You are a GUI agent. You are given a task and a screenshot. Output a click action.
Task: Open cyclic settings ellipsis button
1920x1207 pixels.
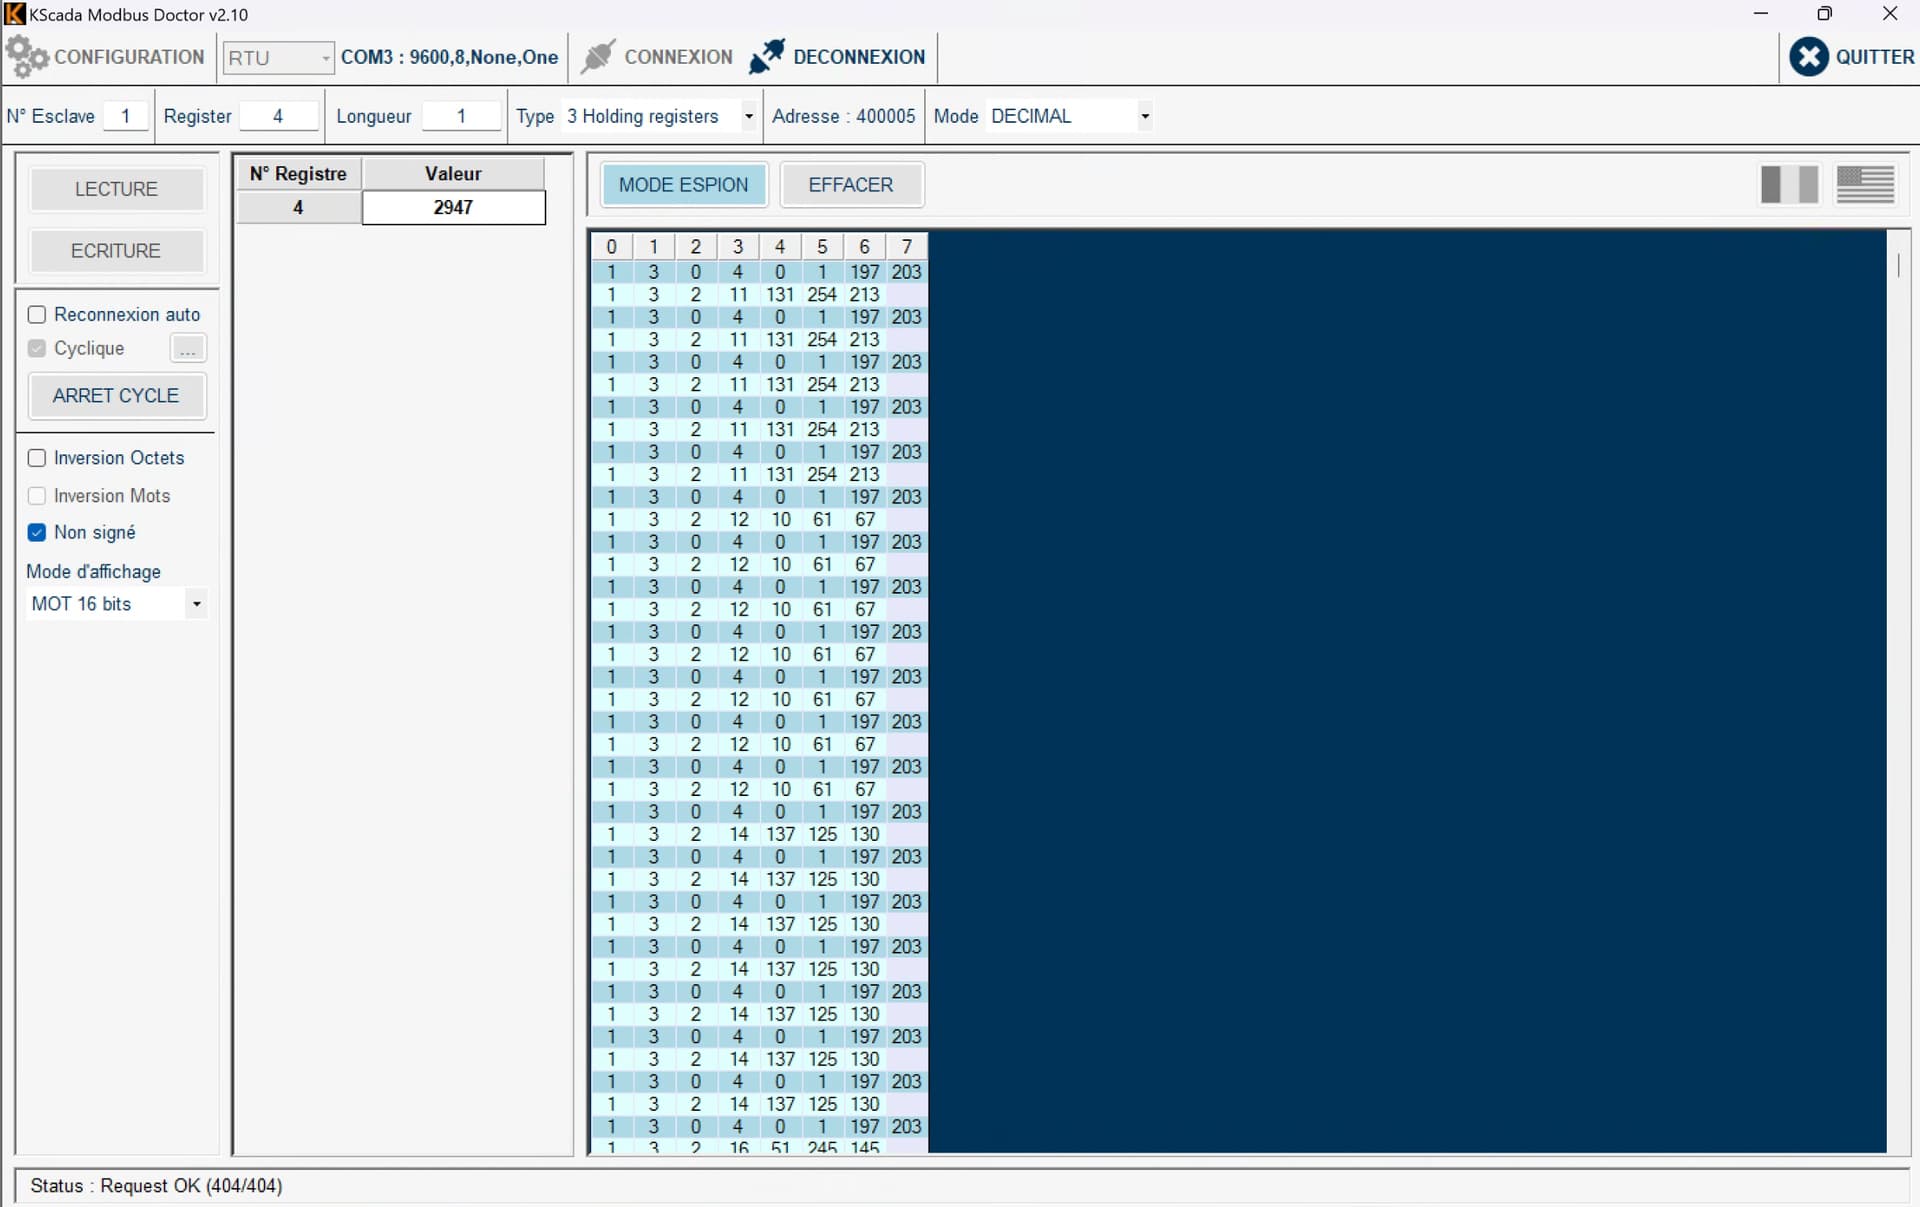coord(188,349)
